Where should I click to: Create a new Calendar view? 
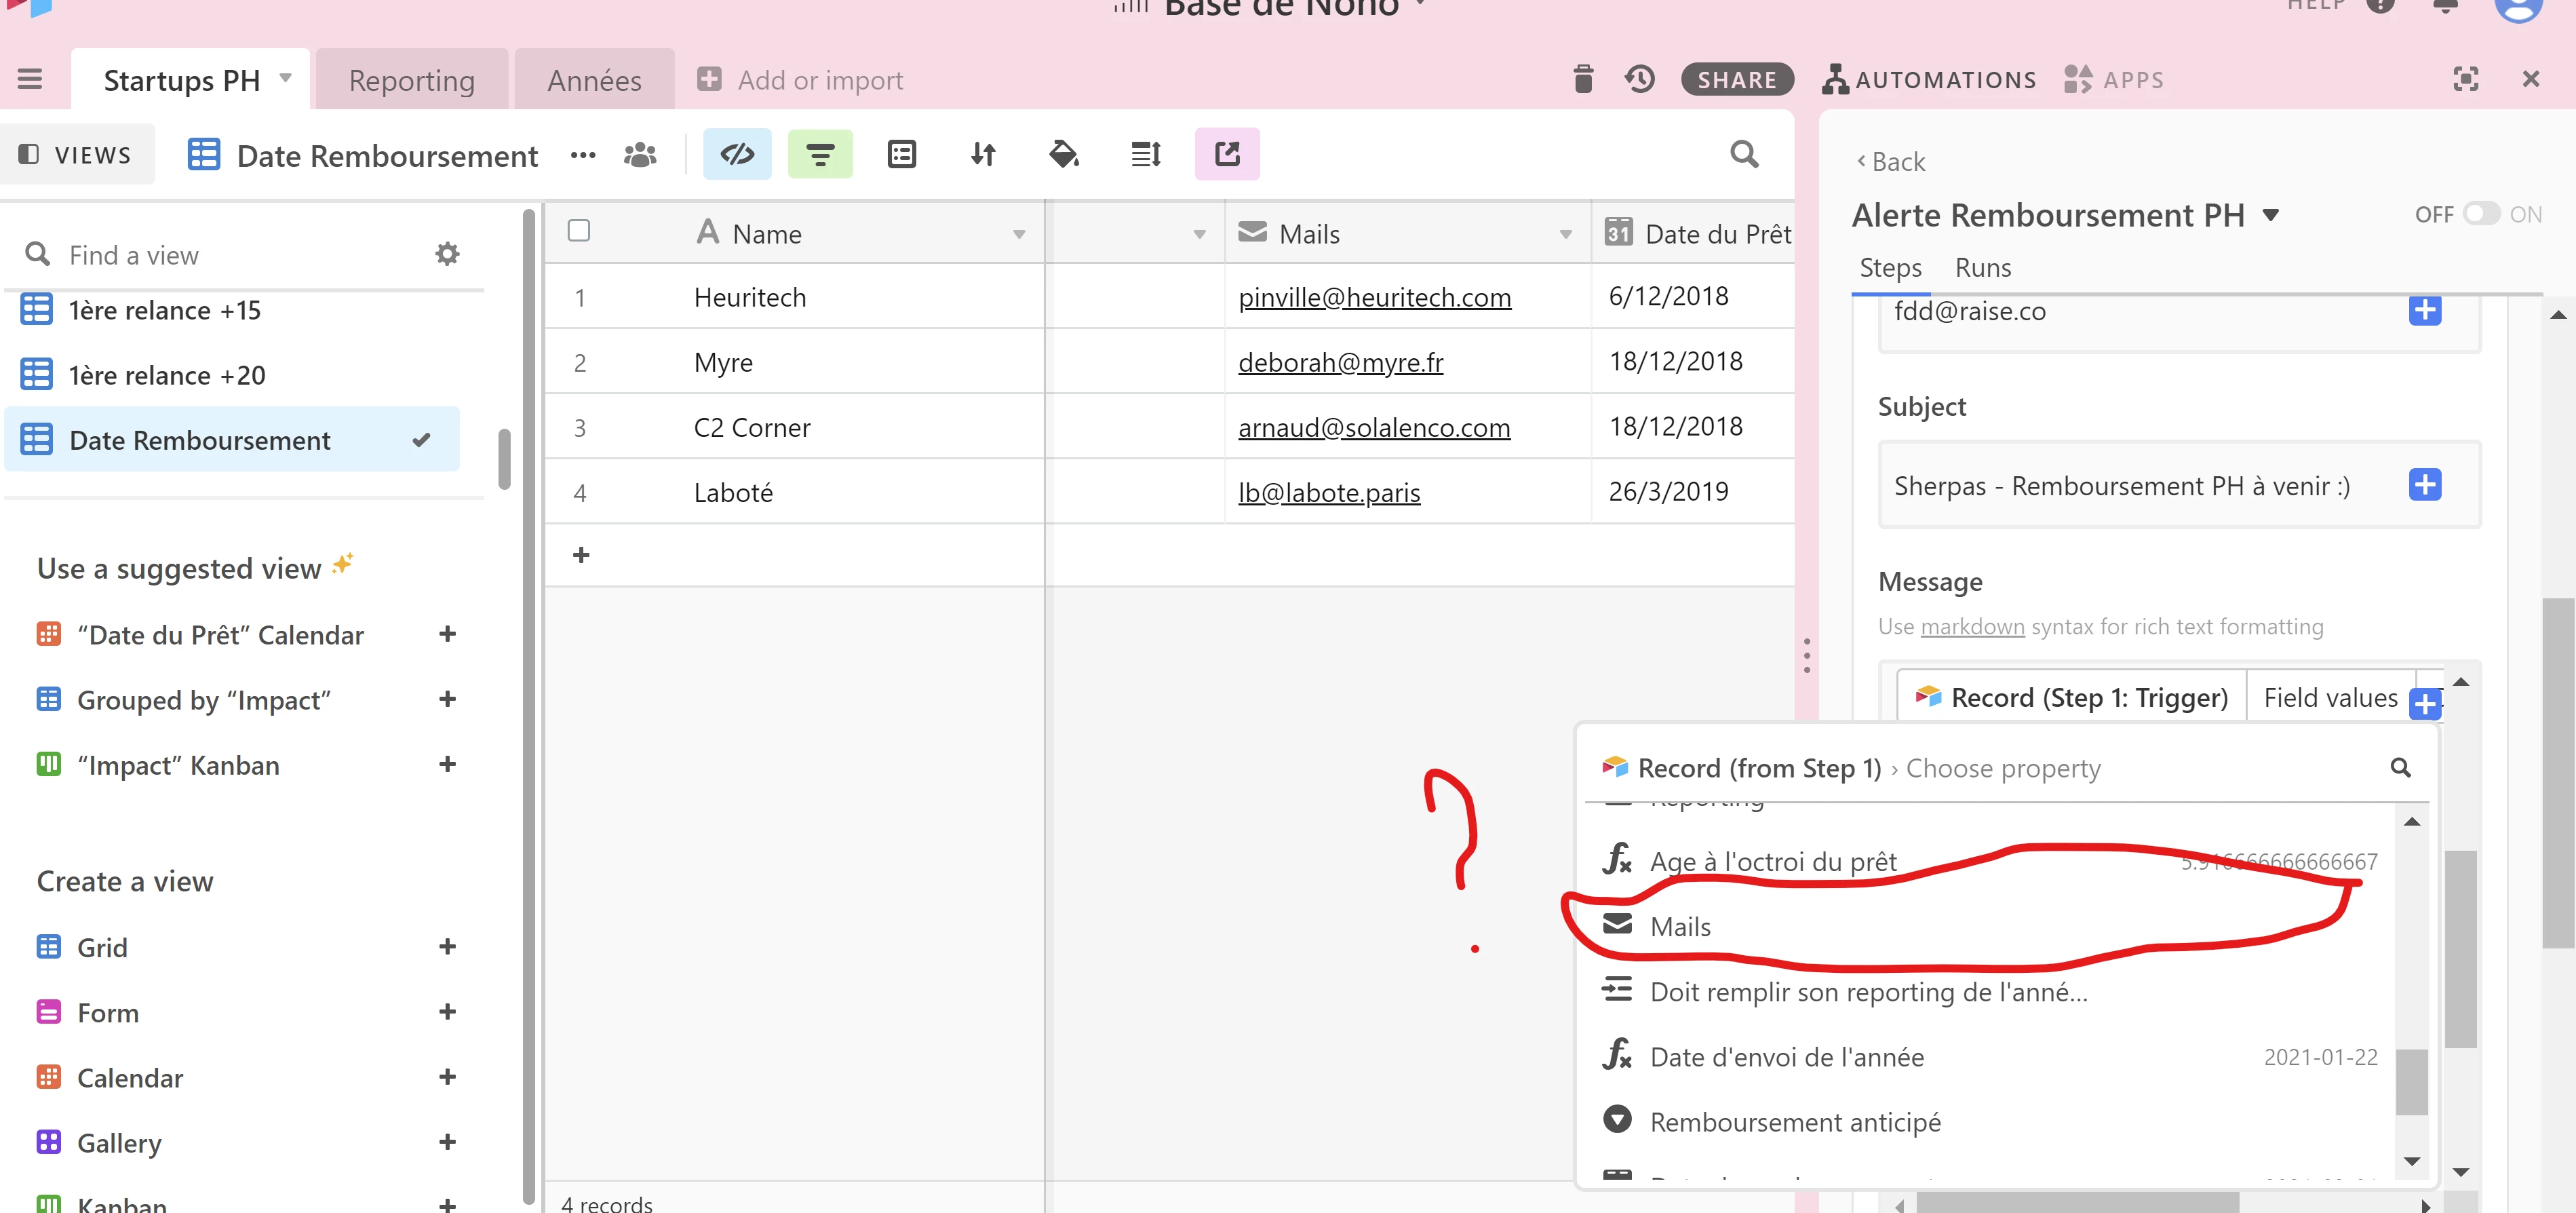tap(447, 1077)
